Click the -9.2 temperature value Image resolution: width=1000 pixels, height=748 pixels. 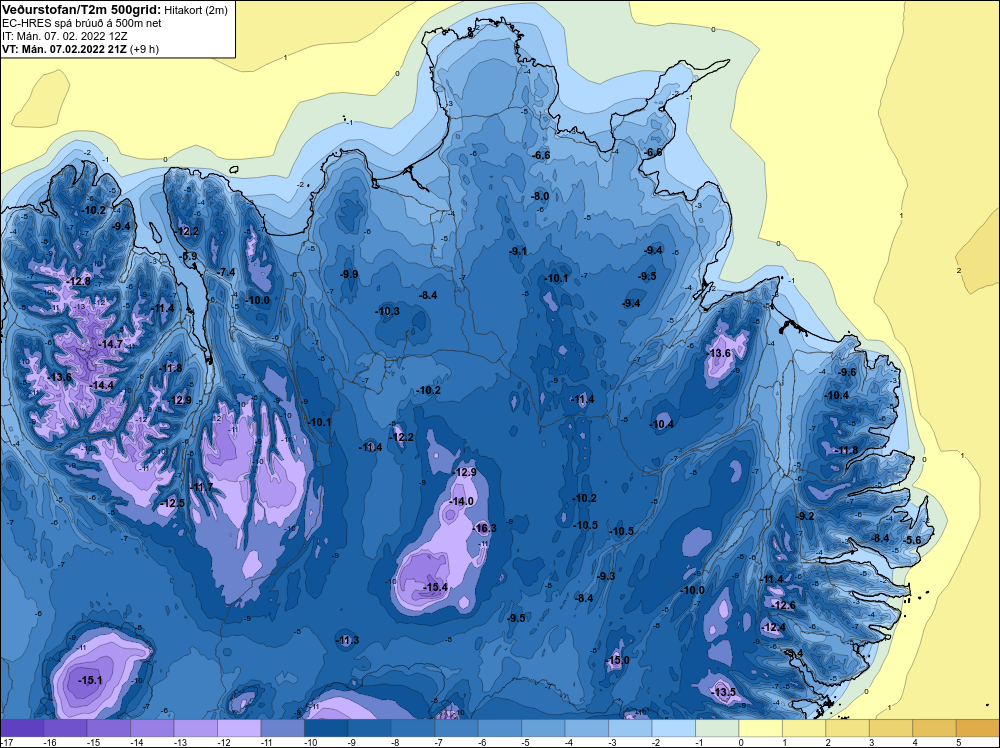click(x=805, y=516)
